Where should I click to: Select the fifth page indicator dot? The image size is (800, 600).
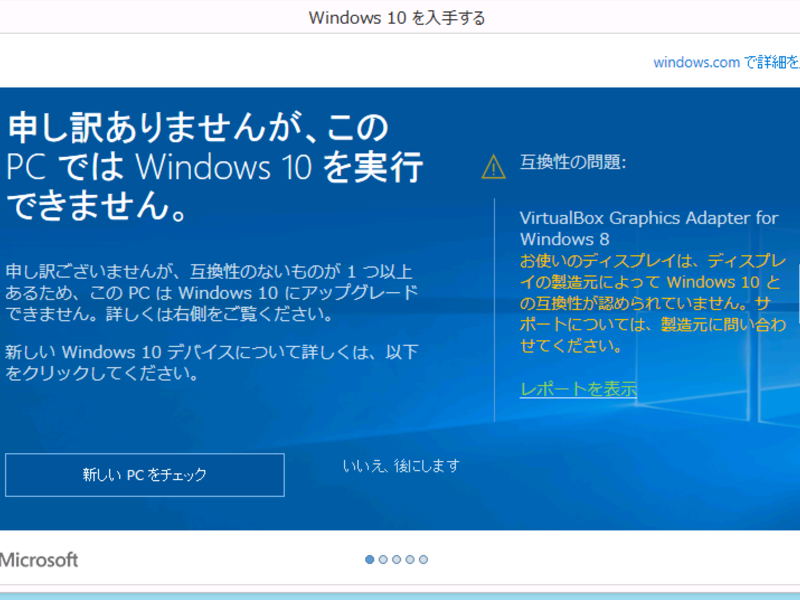[423, 560]
